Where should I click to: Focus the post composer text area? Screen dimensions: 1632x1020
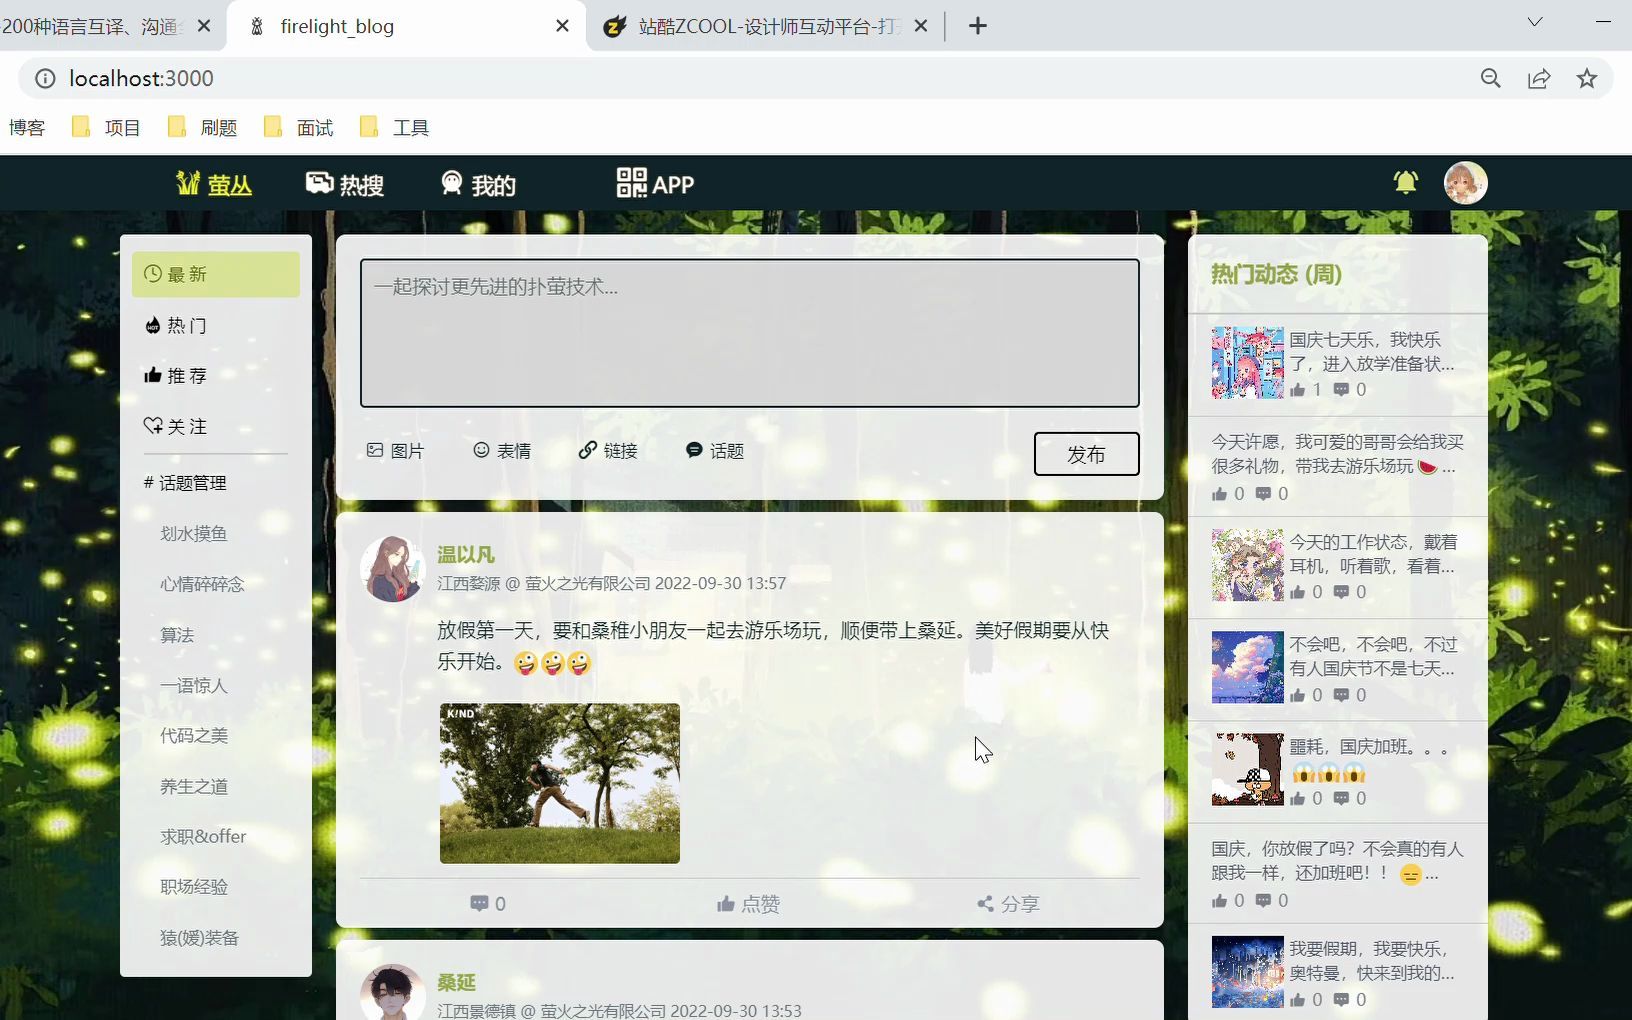(750, 333)
